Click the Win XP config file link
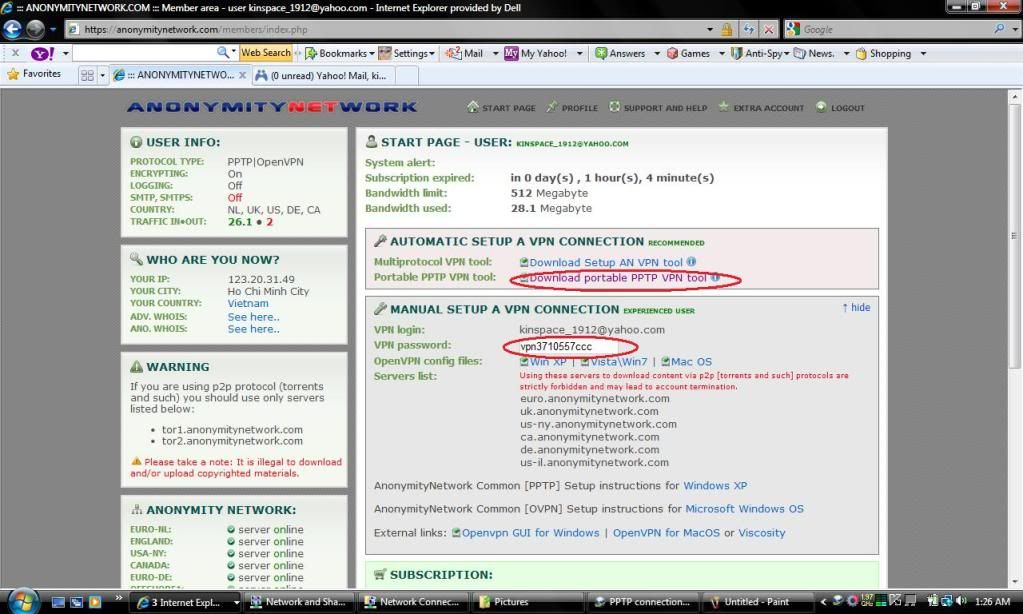The height and width of the screenshot is (614, 1023). pyautogui.click(x=548, y=361)
